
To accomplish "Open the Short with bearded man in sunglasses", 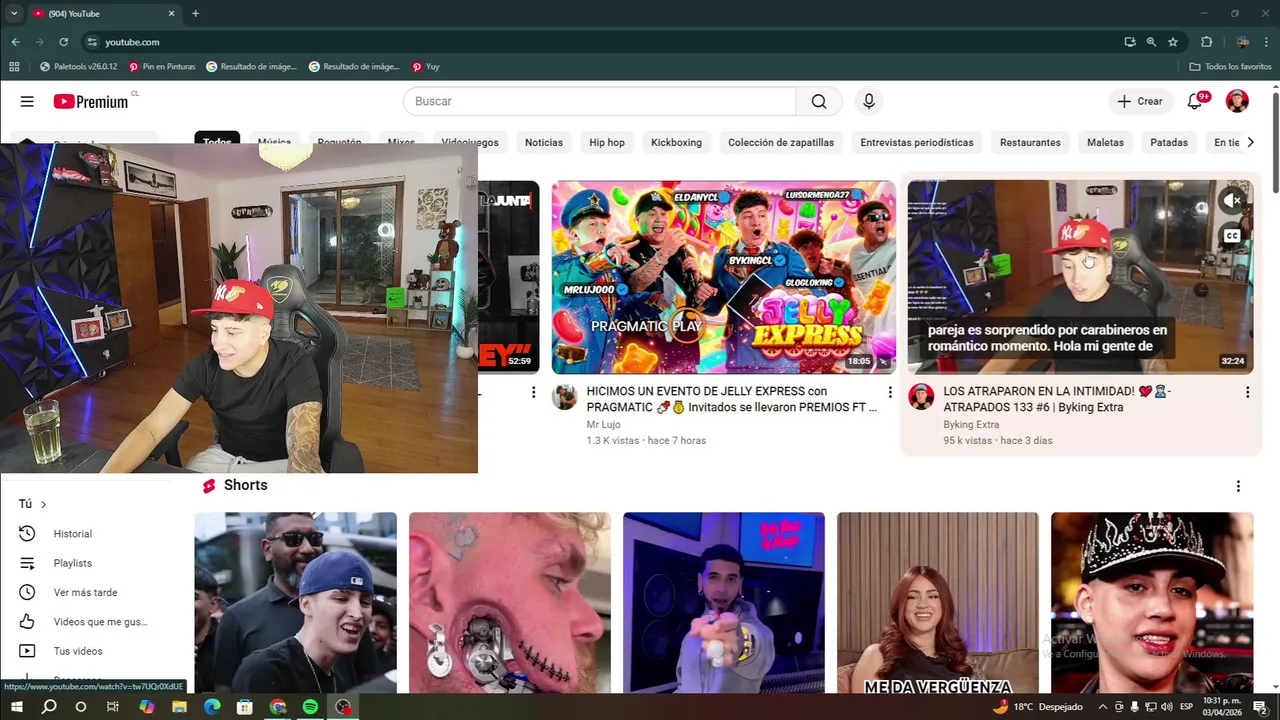I will point(295,603).
